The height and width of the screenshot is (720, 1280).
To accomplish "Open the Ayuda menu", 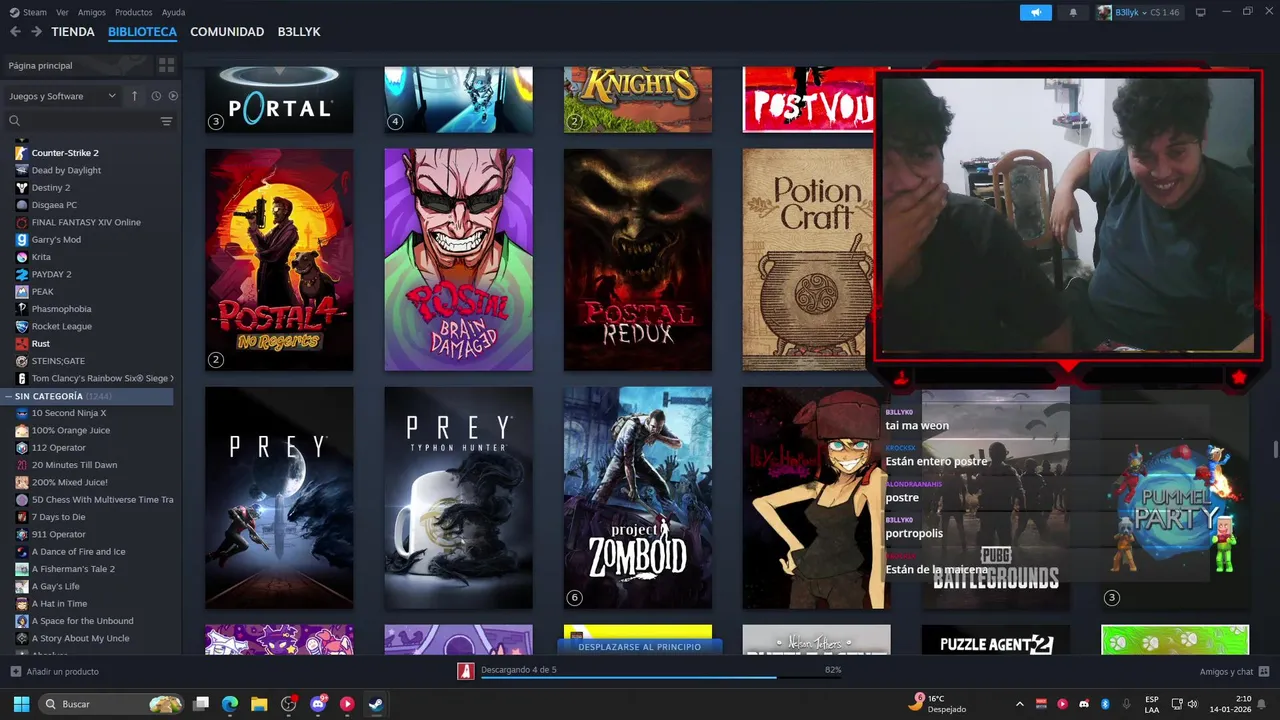I will point(173,12).
